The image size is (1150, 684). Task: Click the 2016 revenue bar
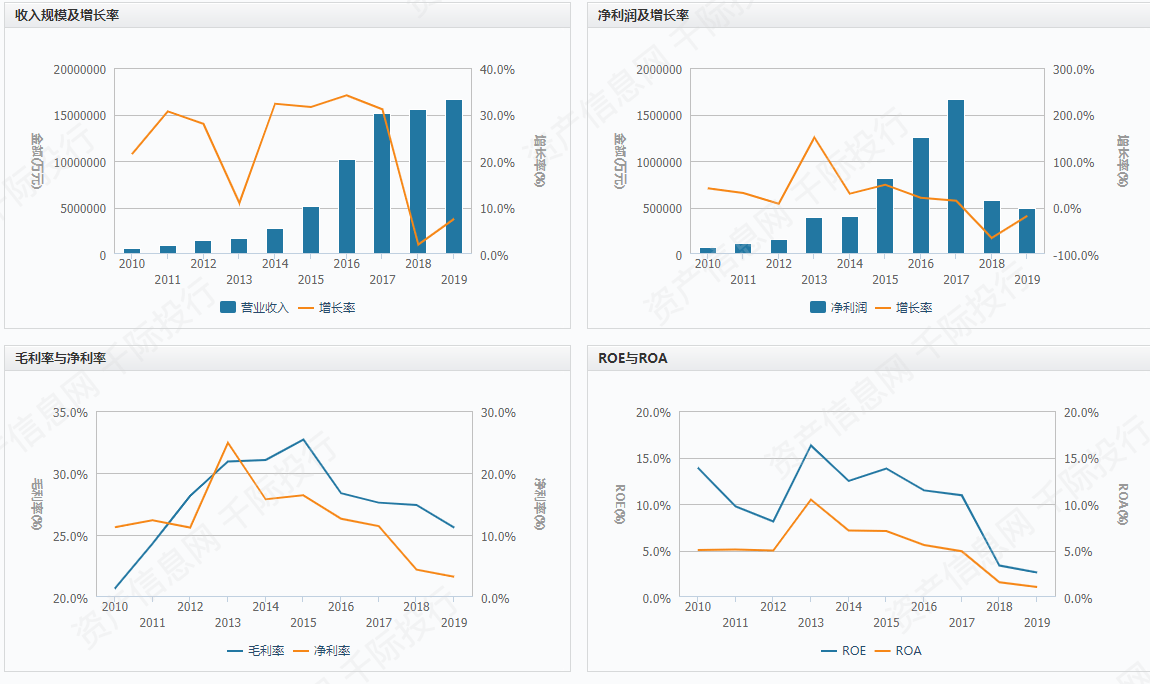347,207
